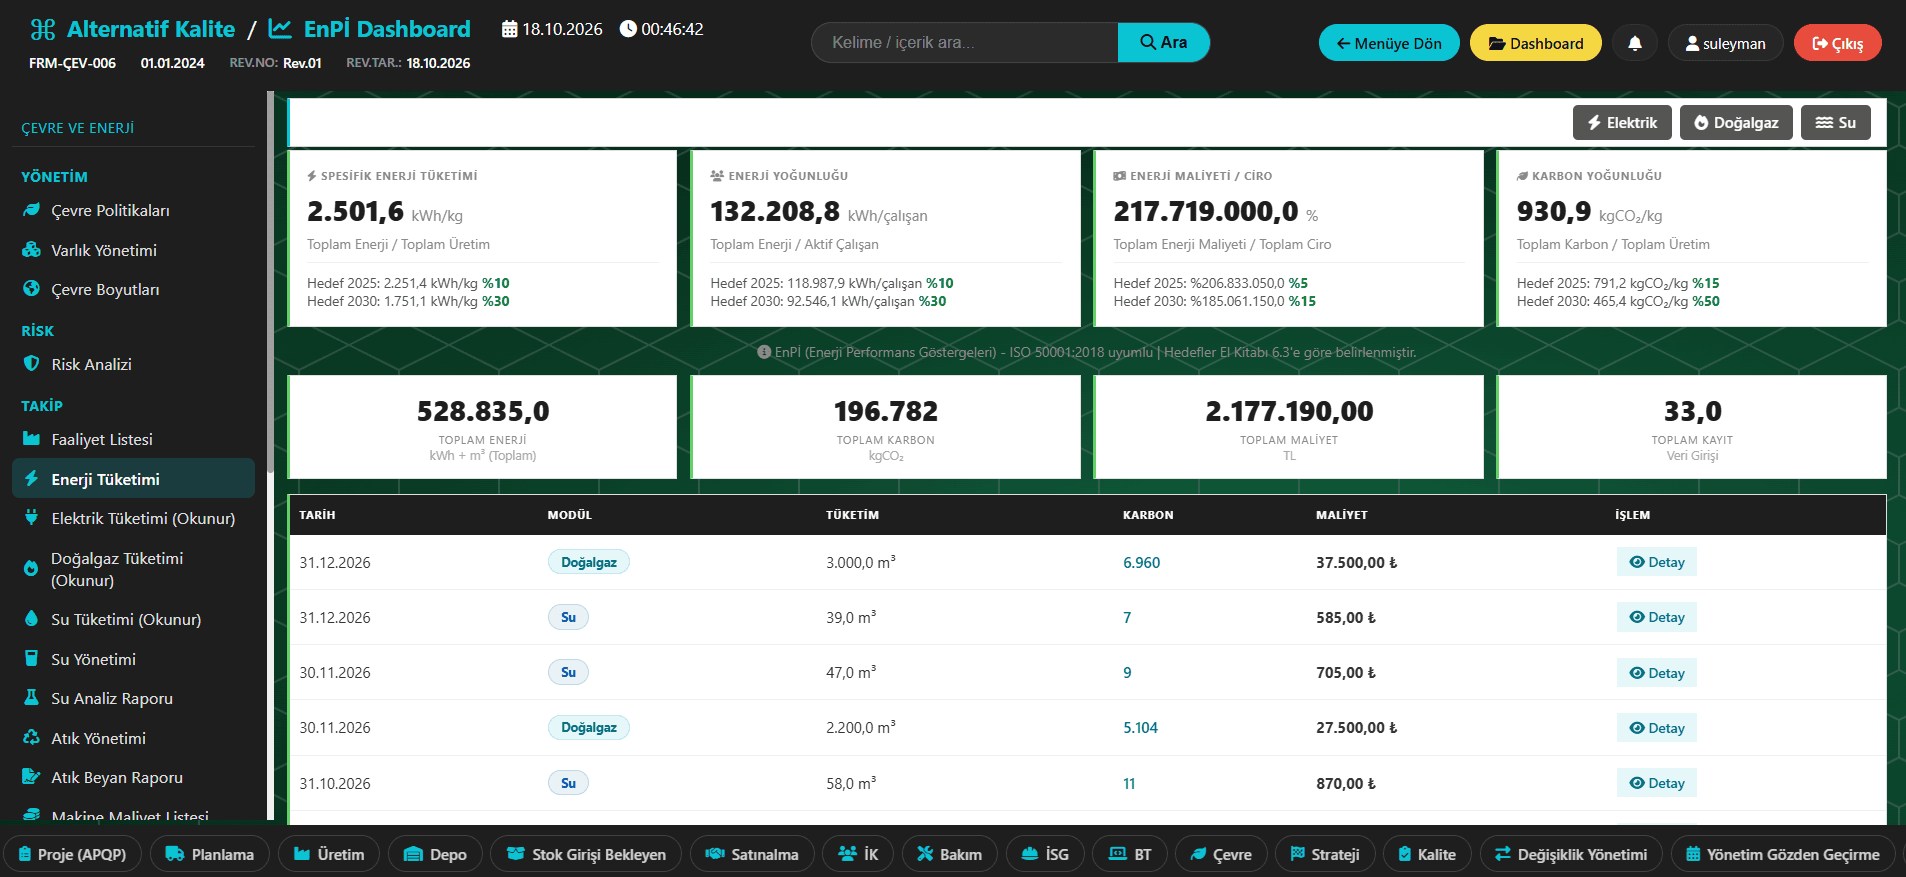Click the Alternatif Kalite logo icon

click(43, 29)
